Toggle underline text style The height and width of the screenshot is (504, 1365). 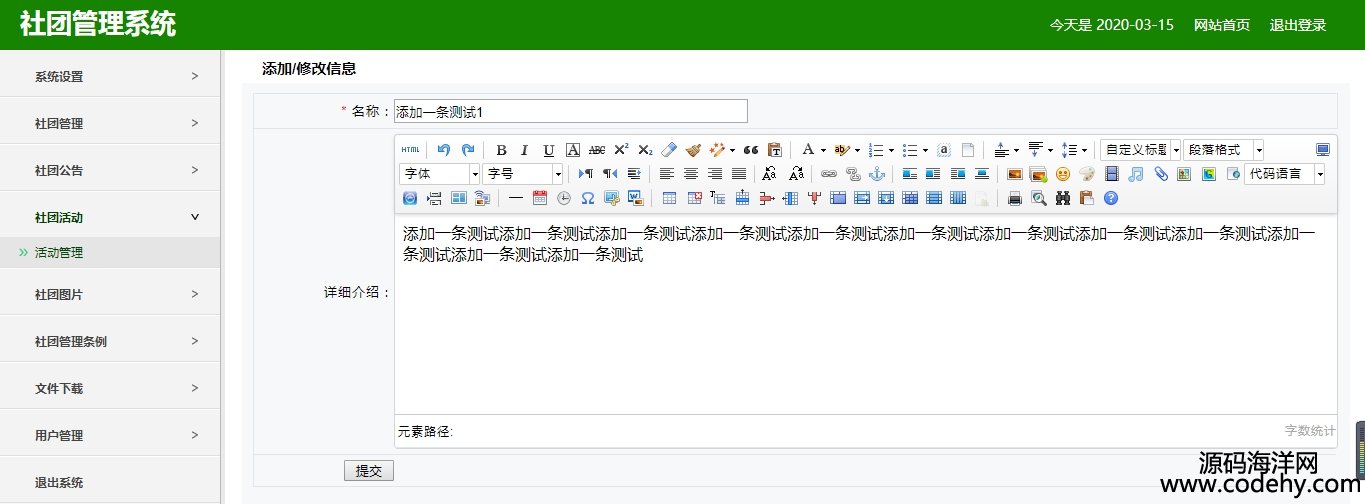pyautogui.click(x=548, y=150)
